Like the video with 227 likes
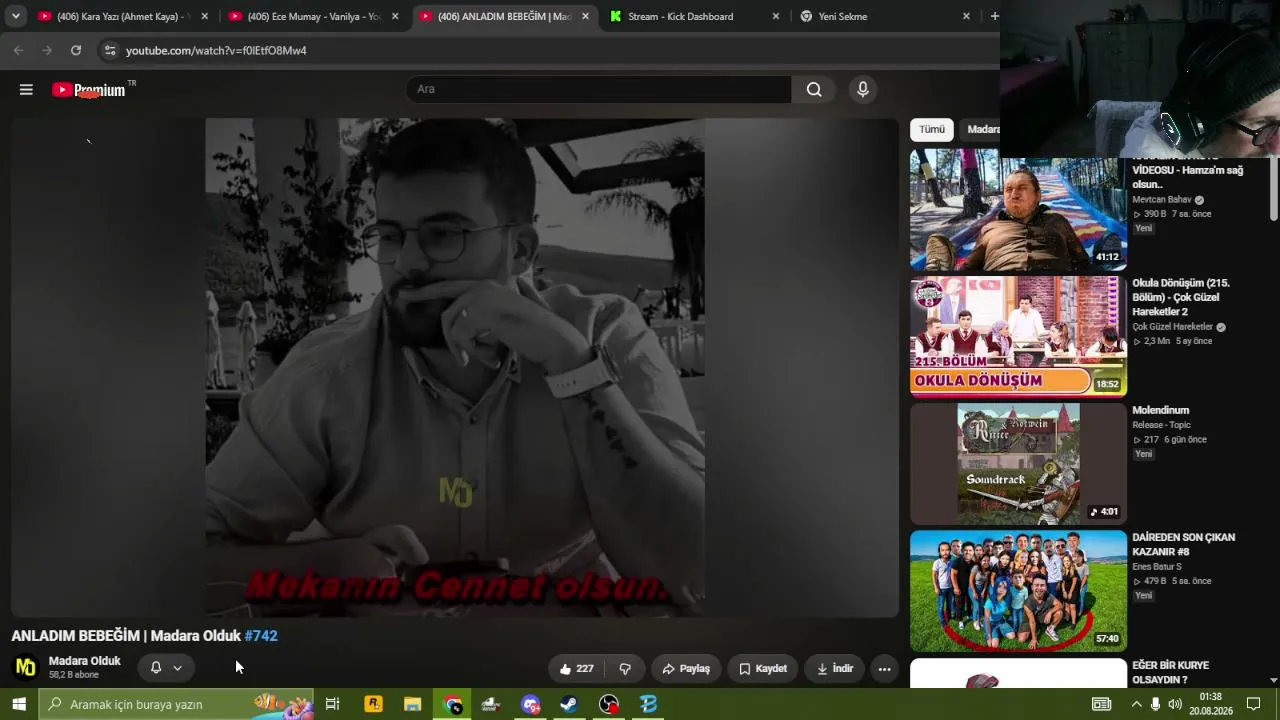 (577, 669)
